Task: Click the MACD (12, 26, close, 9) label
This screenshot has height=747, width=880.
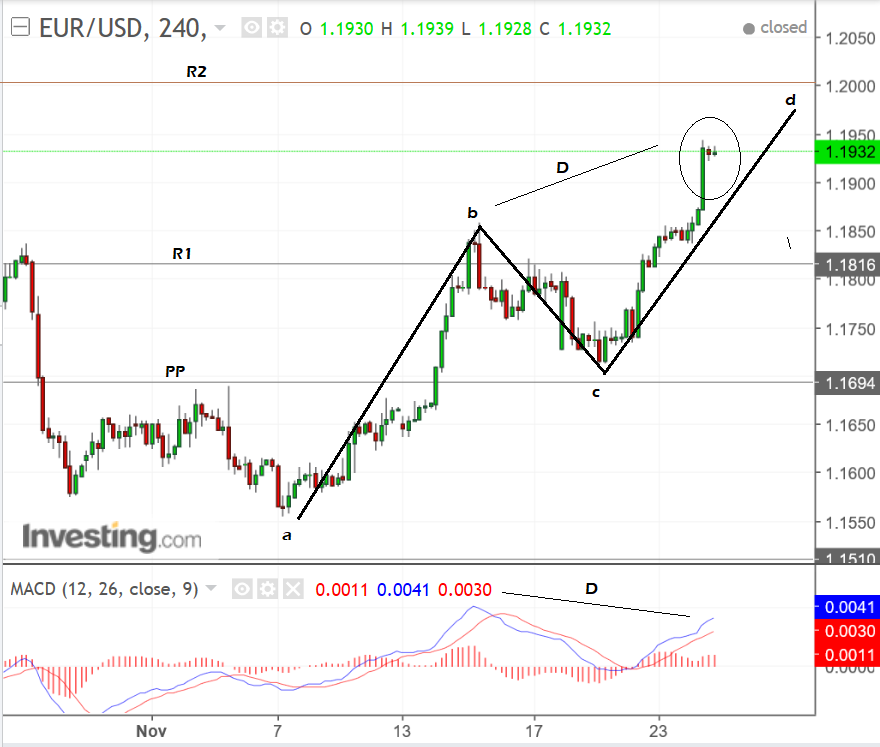Action: point(104,589)
